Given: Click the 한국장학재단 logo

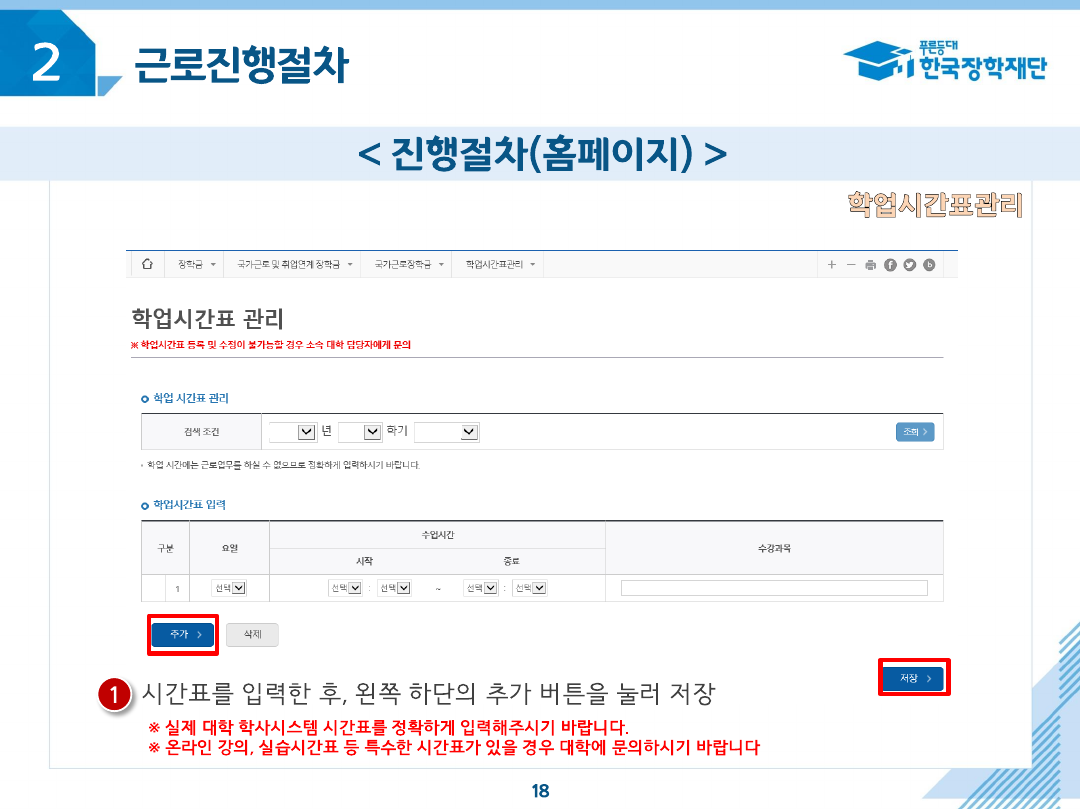Looking at the screenshot, I should click(x=944, y=62).
